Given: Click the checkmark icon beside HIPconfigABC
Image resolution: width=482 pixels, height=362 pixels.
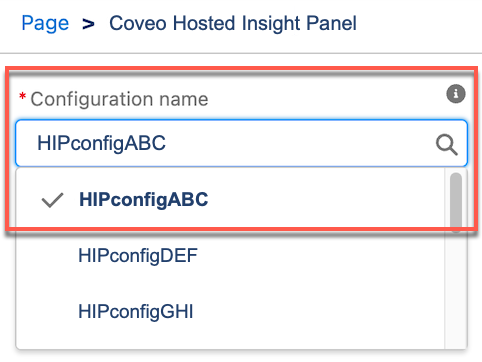Looking at the screenshot, I should click(x=52, y=200).
